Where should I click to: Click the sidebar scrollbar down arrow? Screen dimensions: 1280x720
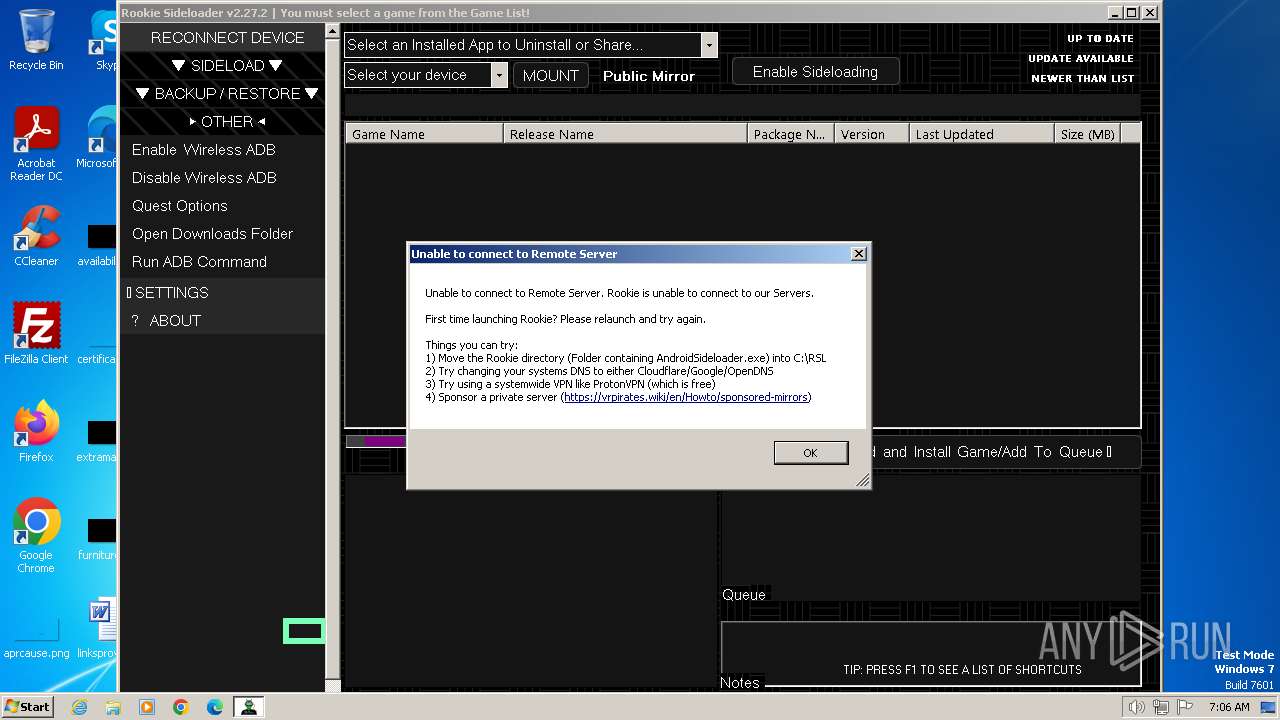point(333,684)
